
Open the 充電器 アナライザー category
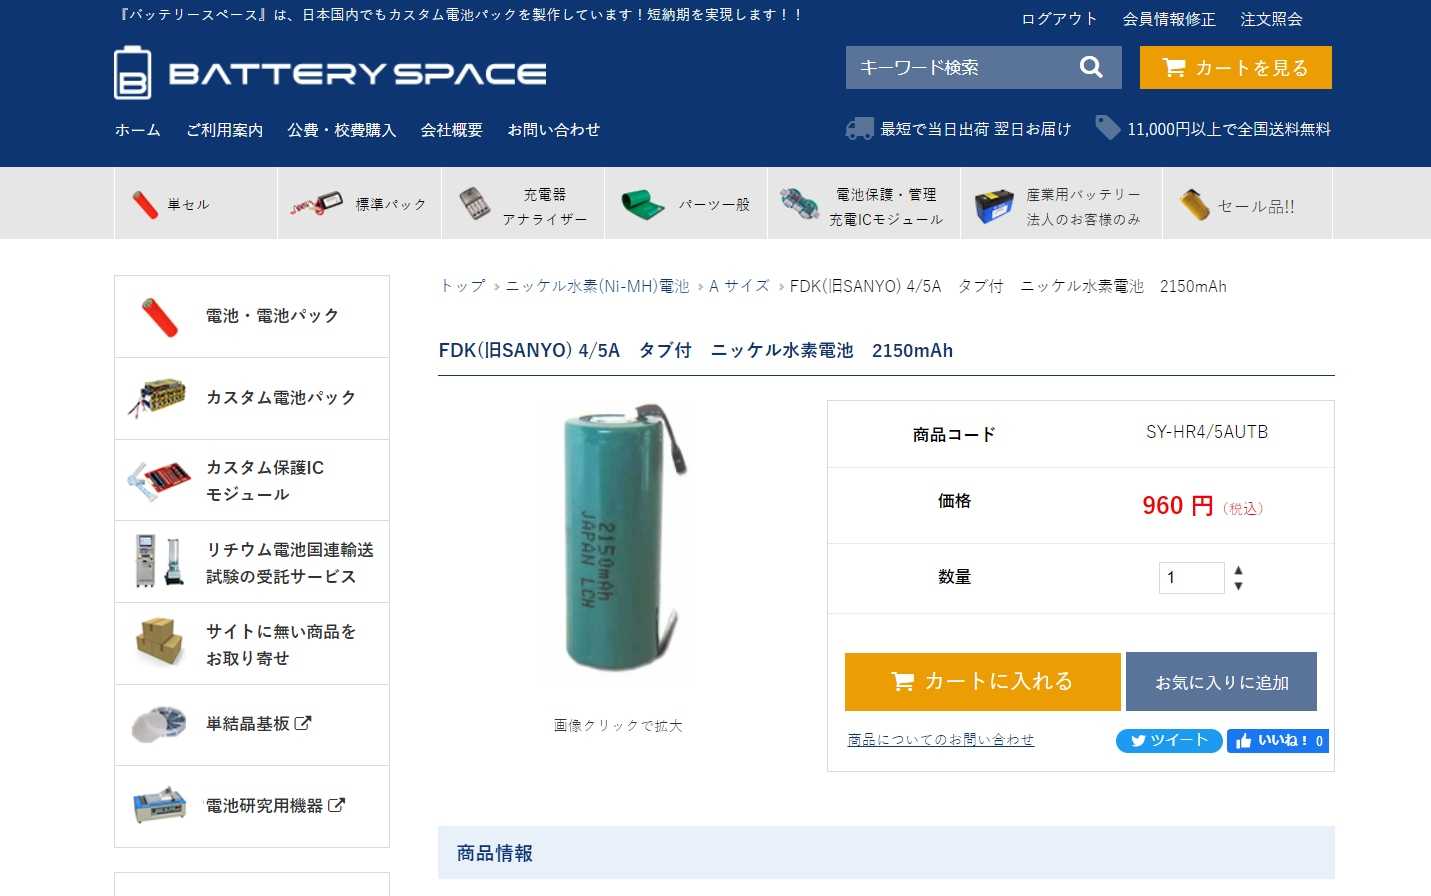click(x=523, y=204)
